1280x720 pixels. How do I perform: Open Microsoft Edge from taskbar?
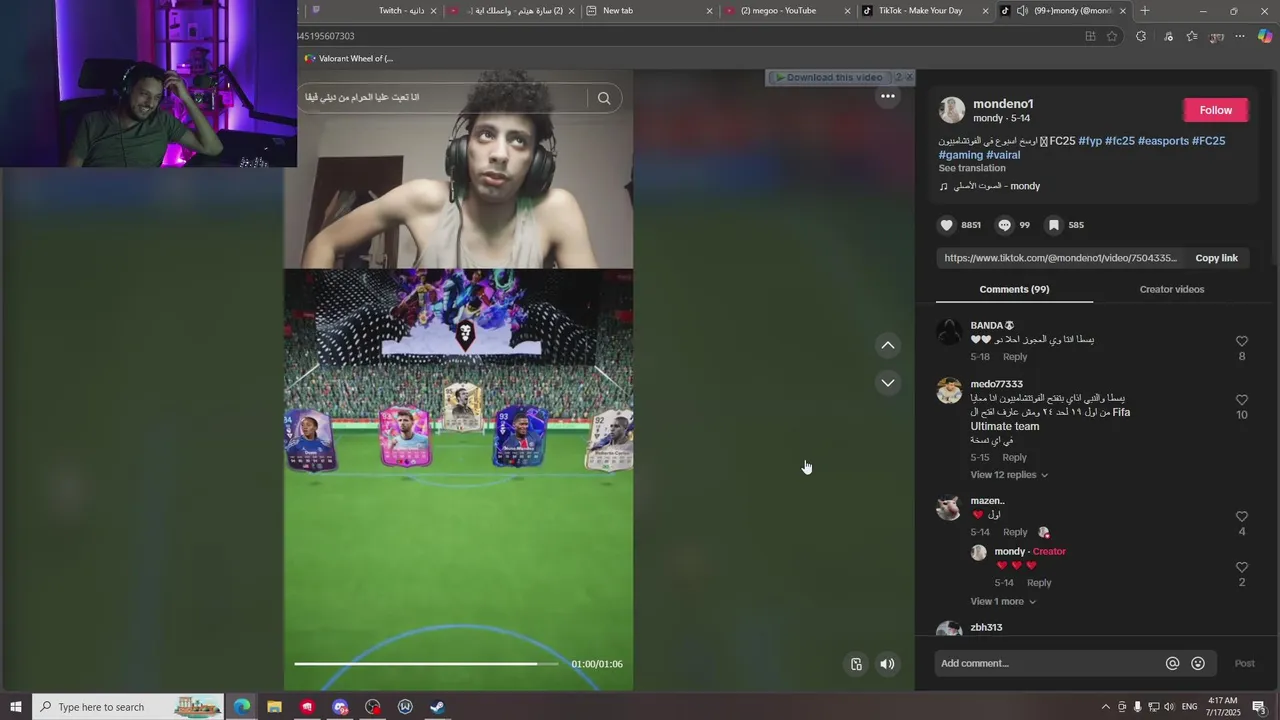242,707
